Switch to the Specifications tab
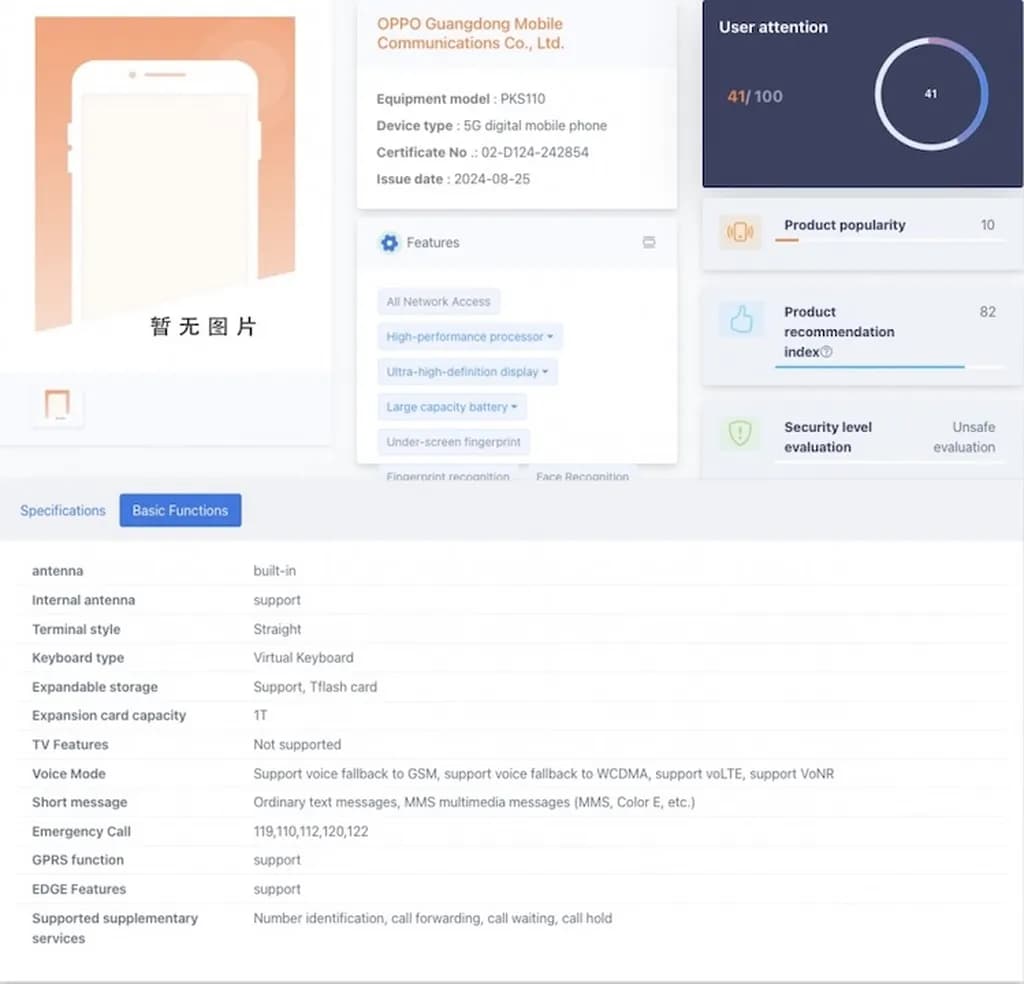Image resolution: width=1024 pixels, height=984 pixels. [63, 510]
